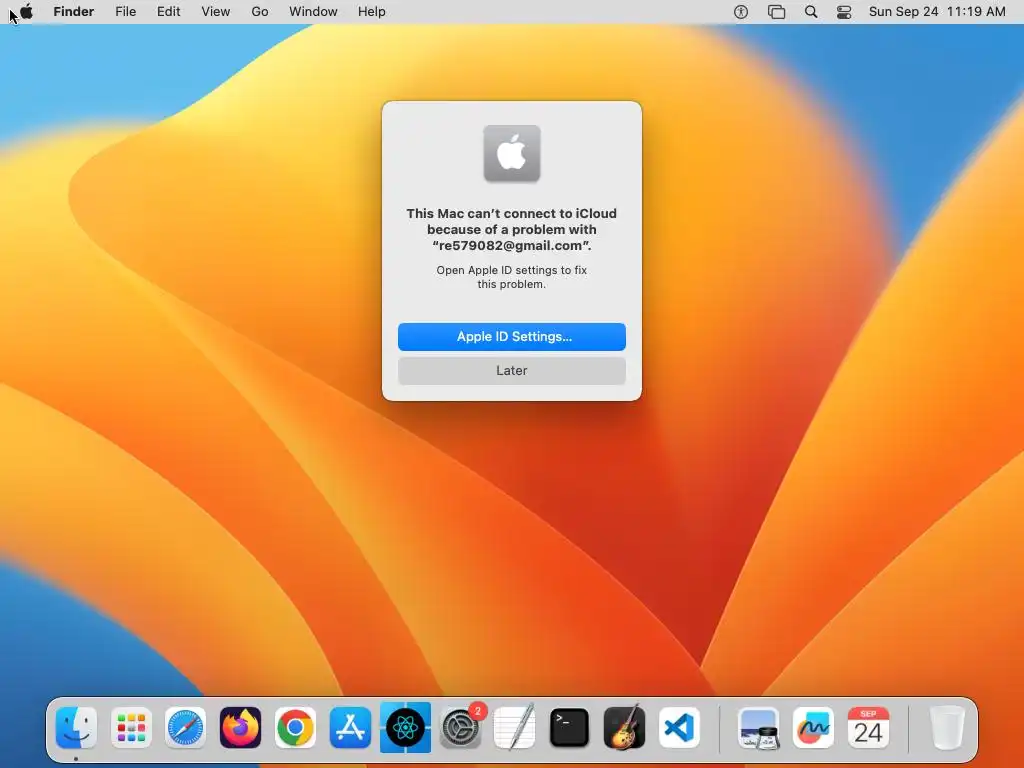Launch GarageBand from the Dock
Screen dimensions: 1024x768
(x=624, y=728)
